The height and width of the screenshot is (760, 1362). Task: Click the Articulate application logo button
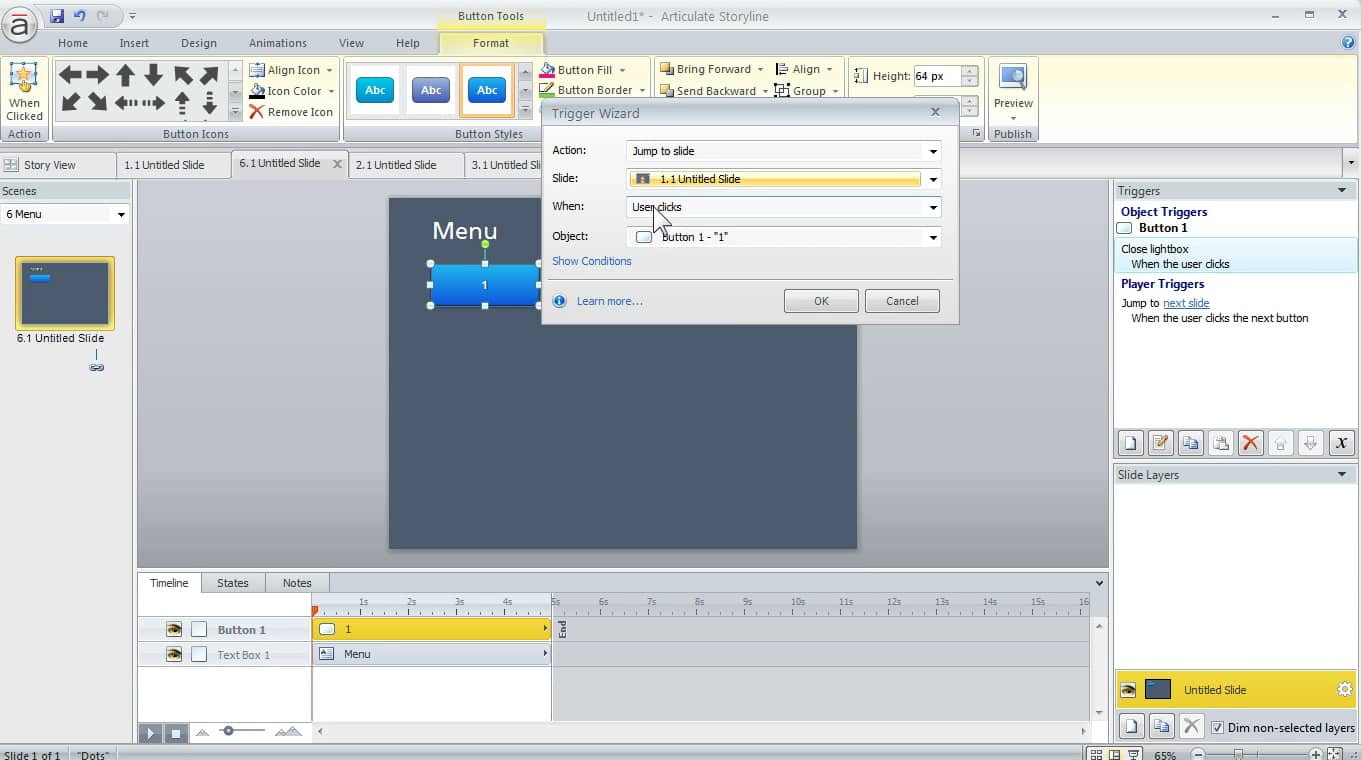tap(19, 27)
